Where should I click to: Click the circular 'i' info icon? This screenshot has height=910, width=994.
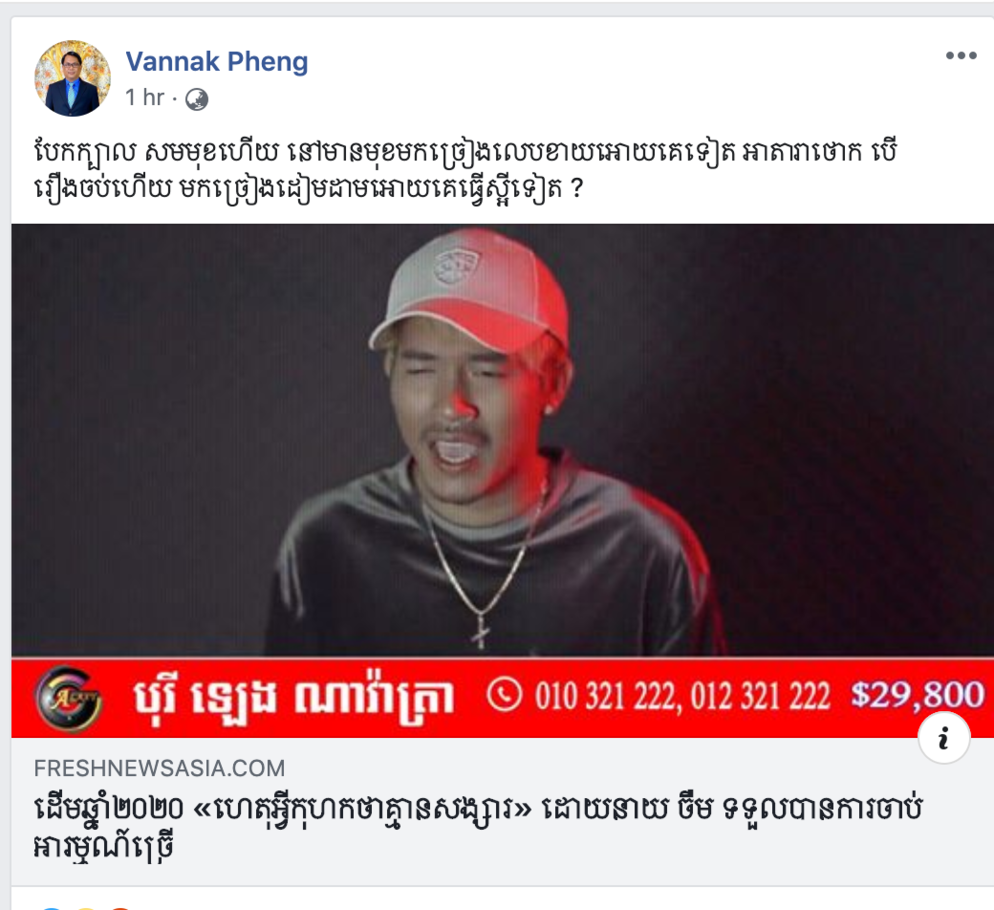coord(944,738)
